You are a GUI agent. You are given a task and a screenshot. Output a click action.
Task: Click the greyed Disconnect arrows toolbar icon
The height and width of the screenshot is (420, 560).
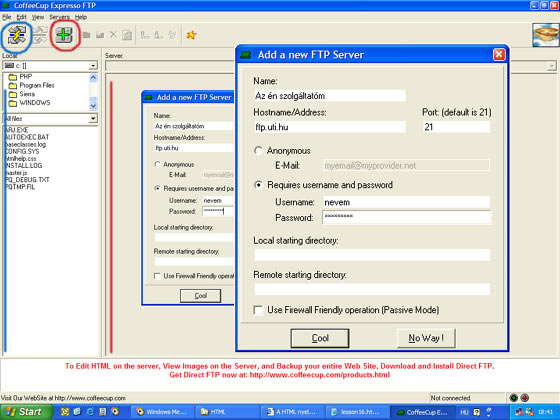pos(40,35)
